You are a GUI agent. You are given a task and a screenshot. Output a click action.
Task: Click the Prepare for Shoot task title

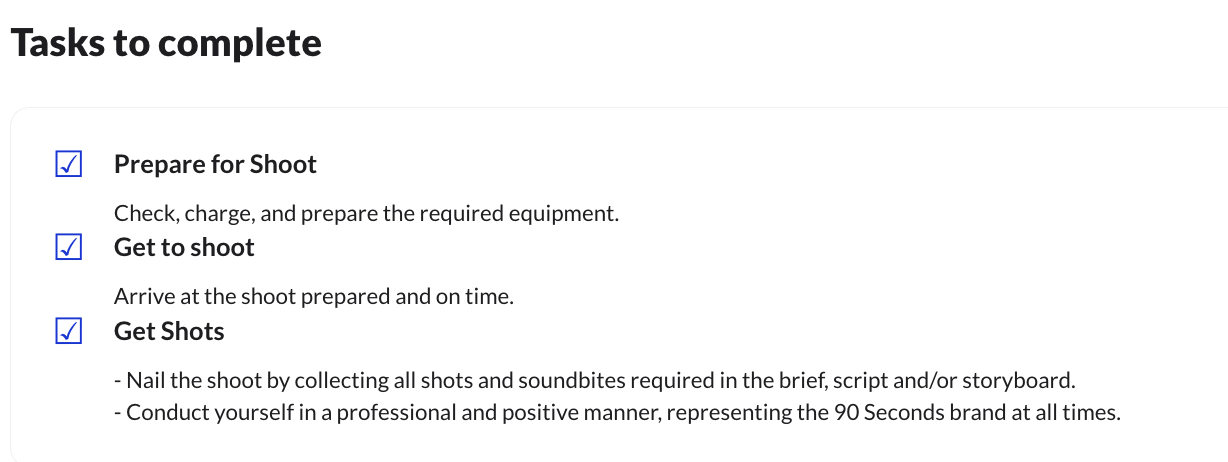coord(215,165)
